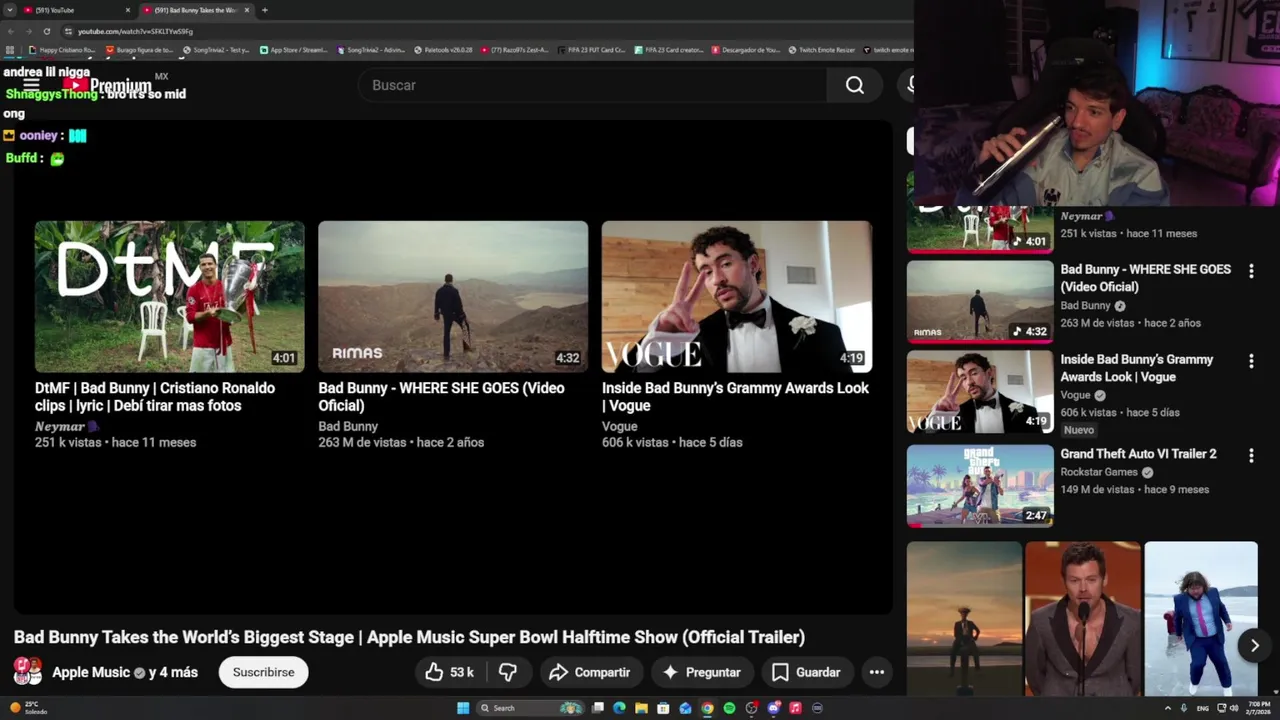The image size is (1280, 720).
Task: Open options menu for Grand Theft Auto VI Trailer 2
Action: click(x=1251, y=455)
